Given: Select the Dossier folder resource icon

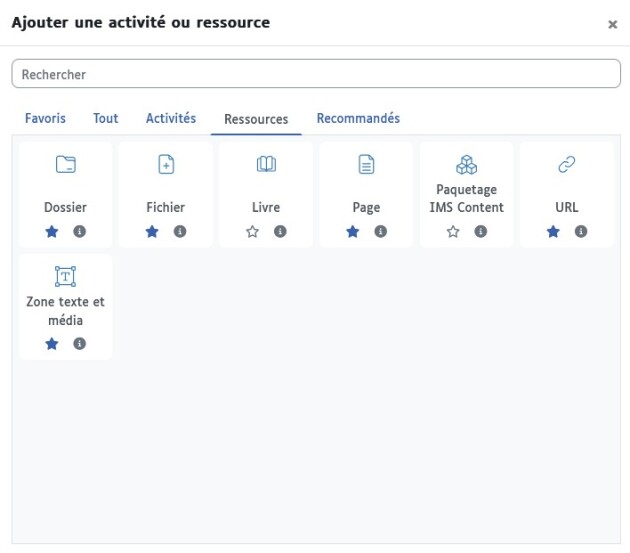Looking at the screenshot, I should [x=65, y=165].
